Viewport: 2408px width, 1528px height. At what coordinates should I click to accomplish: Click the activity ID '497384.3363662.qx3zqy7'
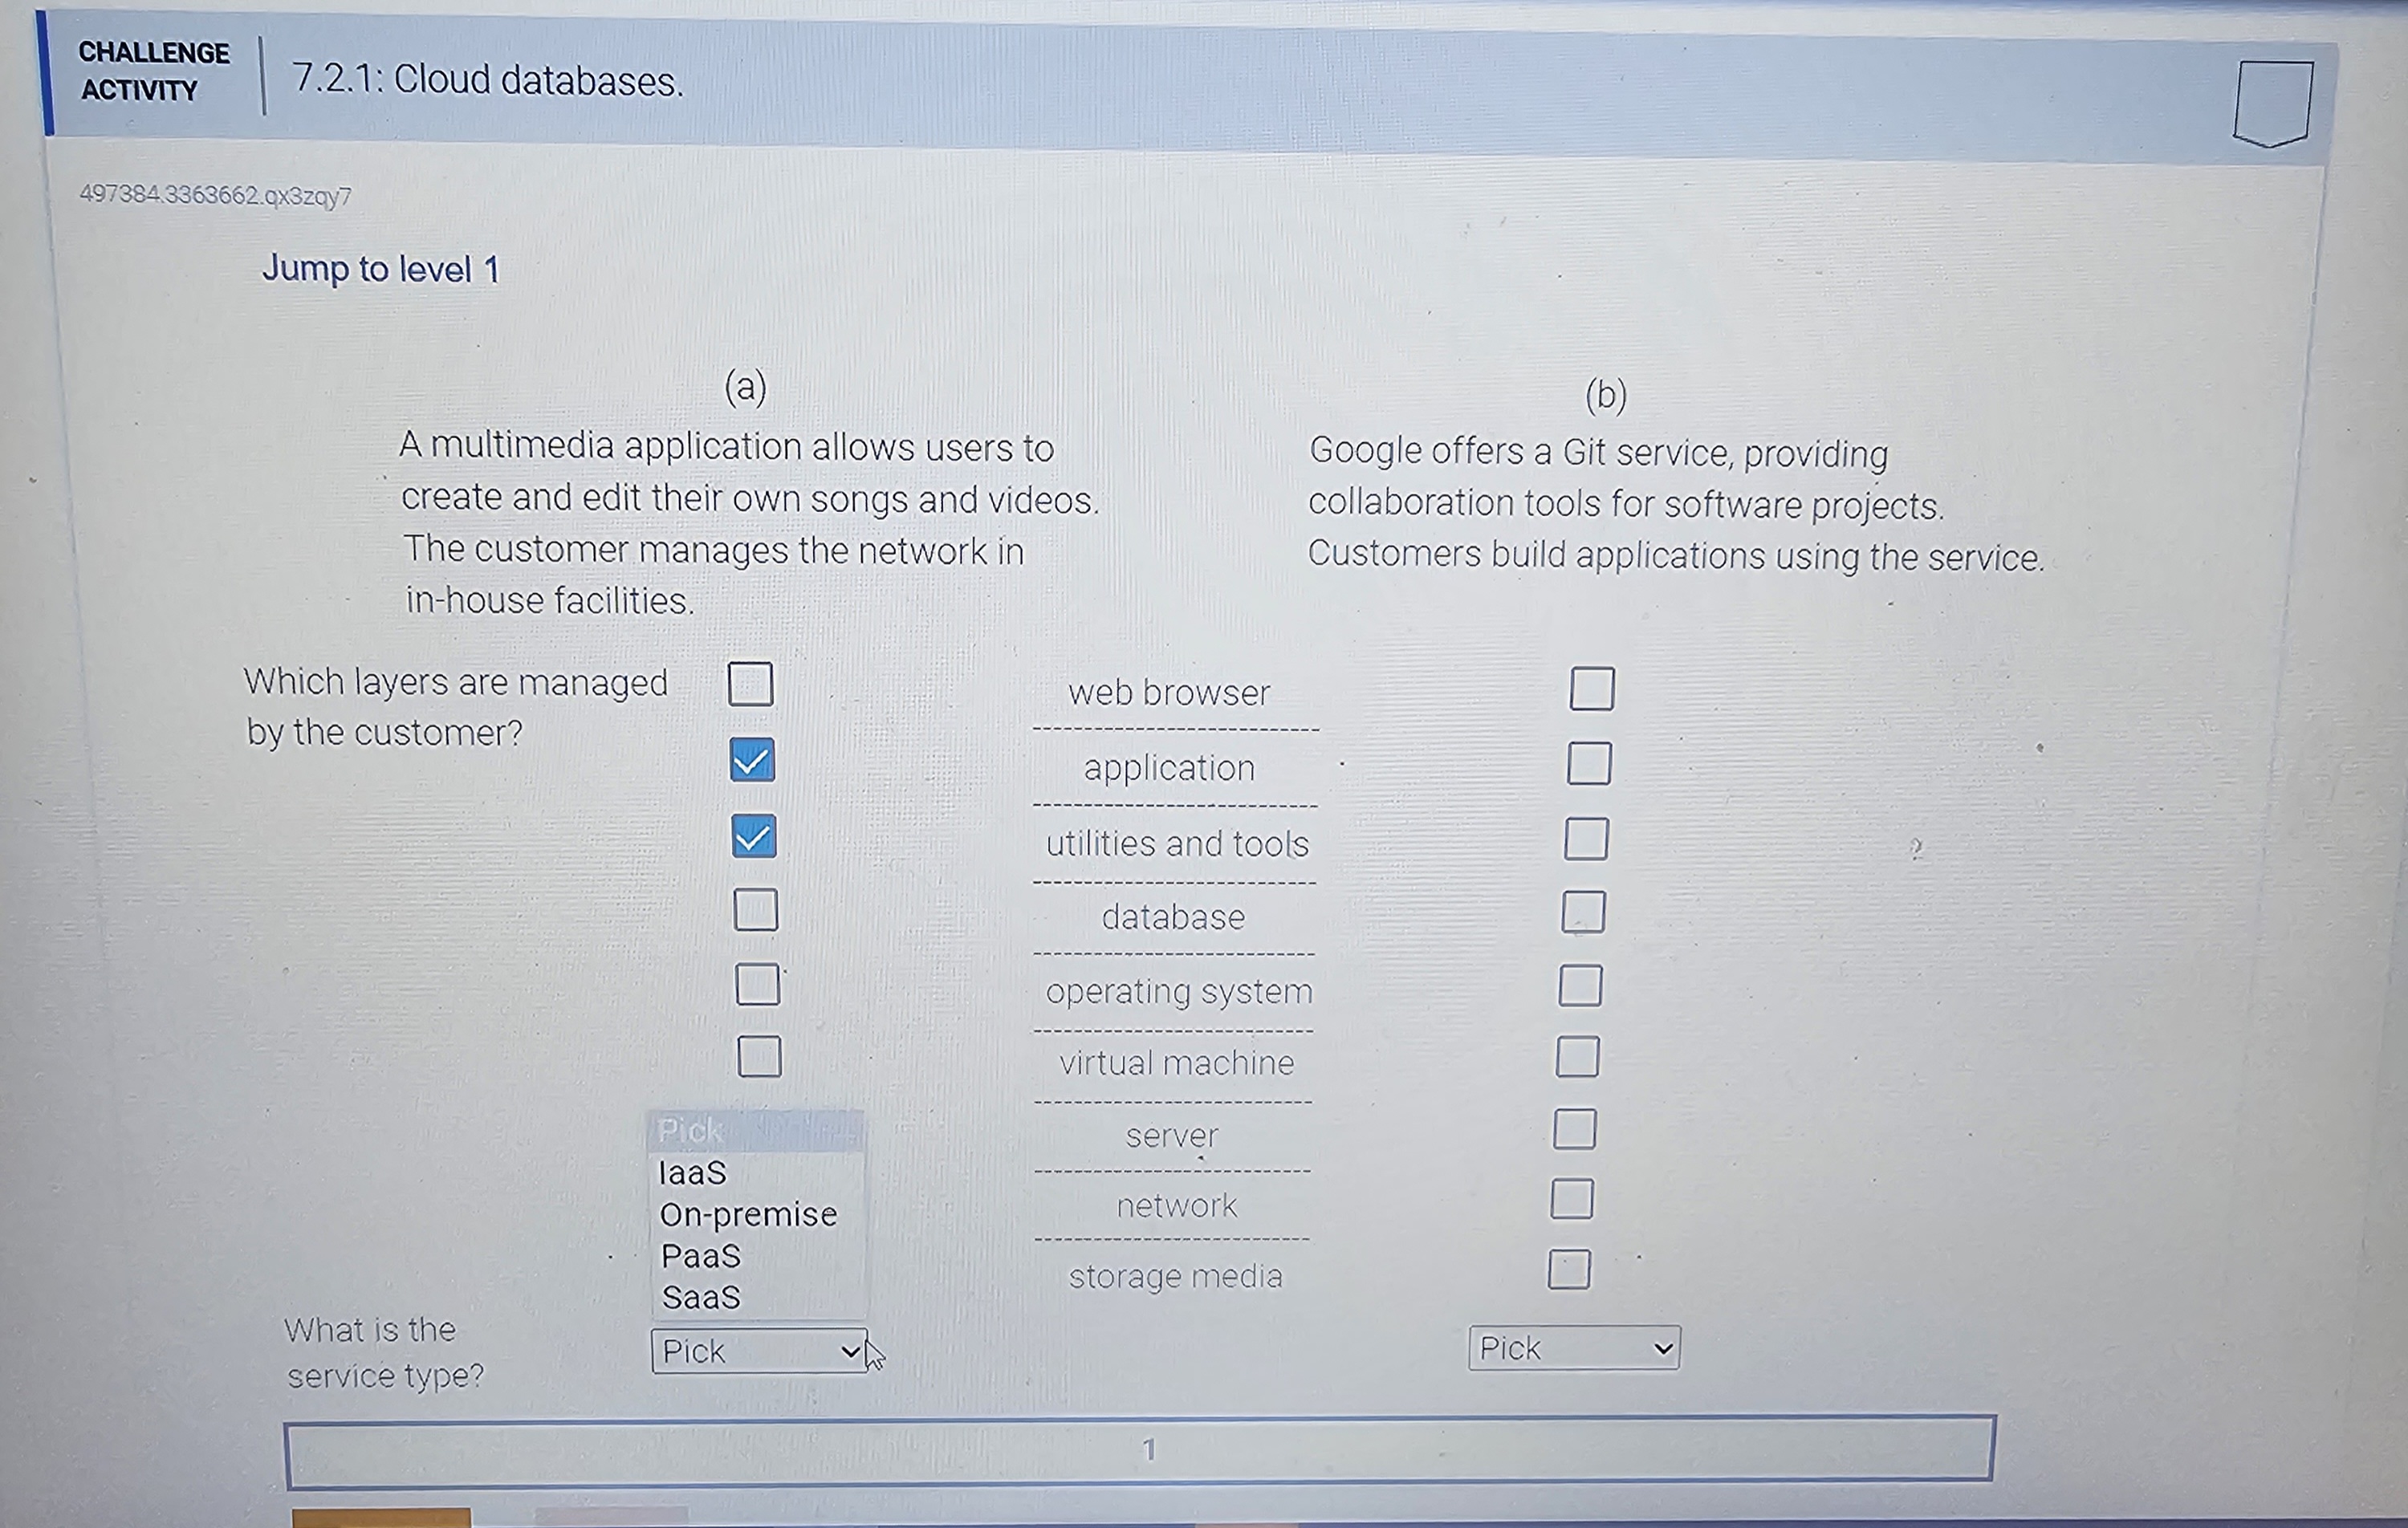[215, 195]
